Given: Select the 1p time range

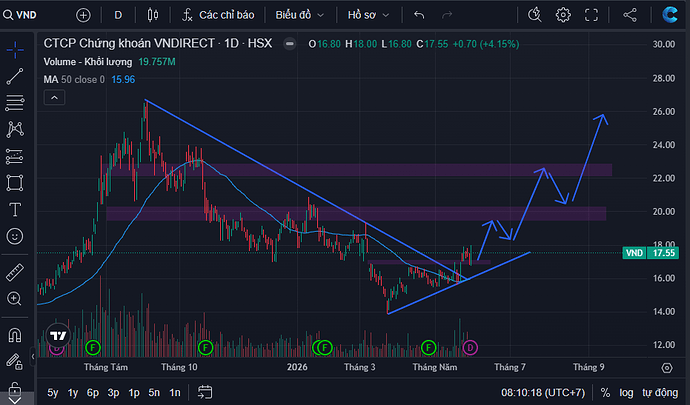Looking at the screenshot, I should point(134,392).
